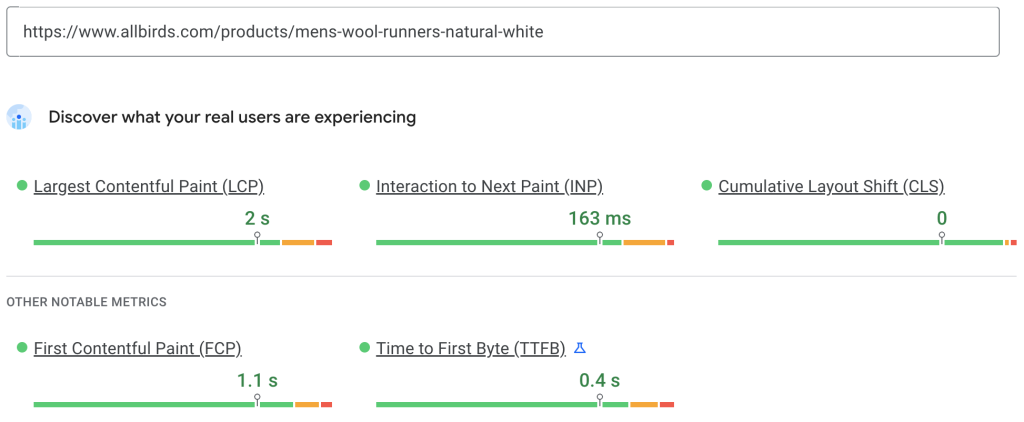
Task: Click the percentile marker pin on FCP bar
Action: [x=257, y=400]
